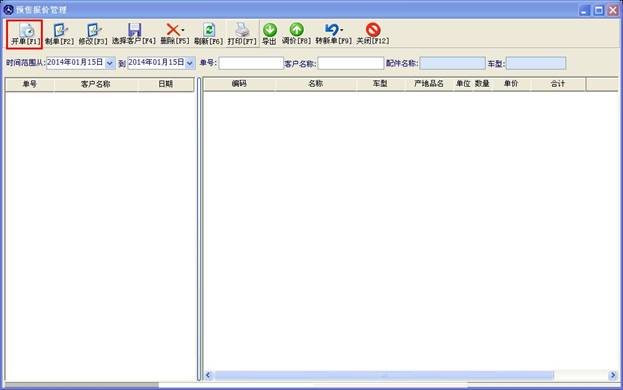Click the red X 删除[F5] icon
This screenshot has width=623, height=390.
click(172, 29)
